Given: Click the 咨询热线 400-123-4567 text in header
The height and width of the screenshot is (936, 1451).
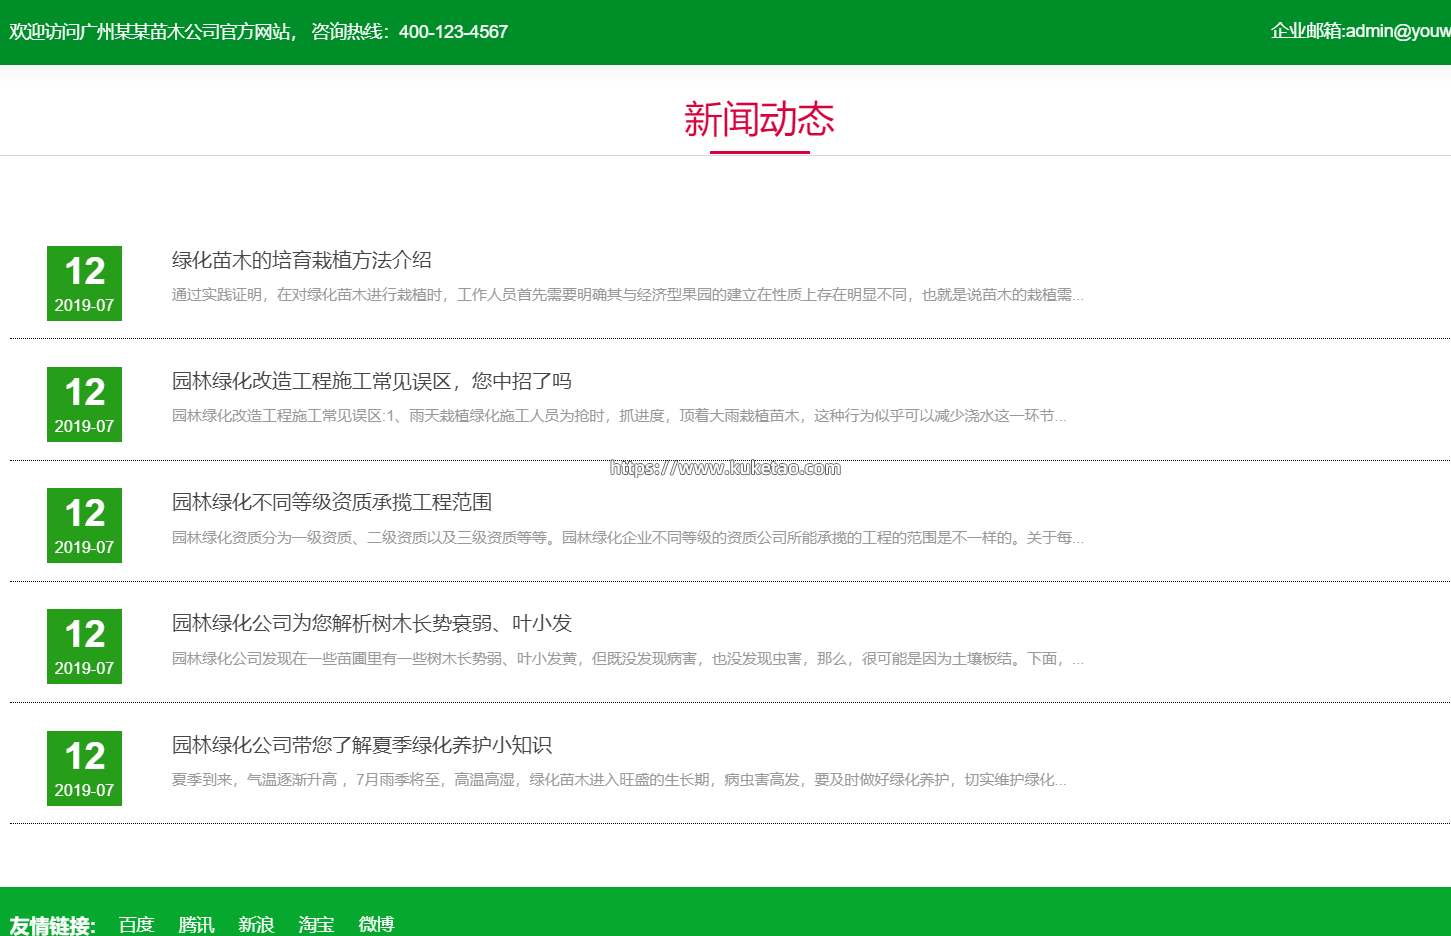Looking at the screenshot, I should pos(409,32).
